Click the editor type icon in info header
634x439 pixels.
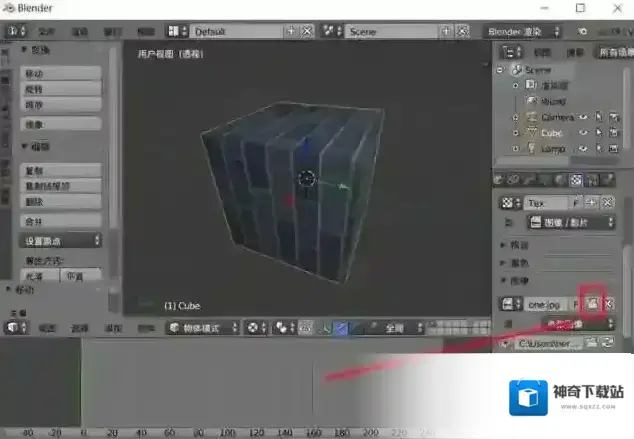point(14,31)
